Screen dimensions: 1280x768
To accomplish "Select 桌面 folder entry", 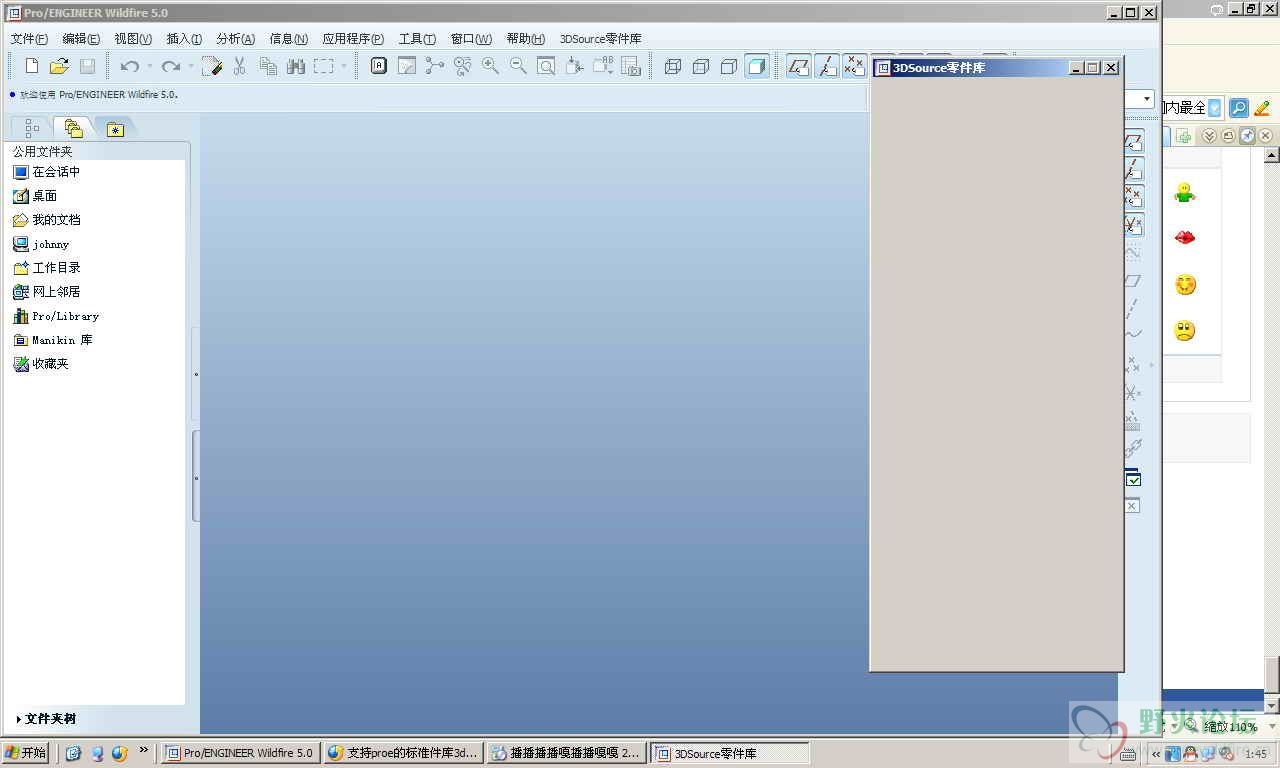I will pos(35,196).
